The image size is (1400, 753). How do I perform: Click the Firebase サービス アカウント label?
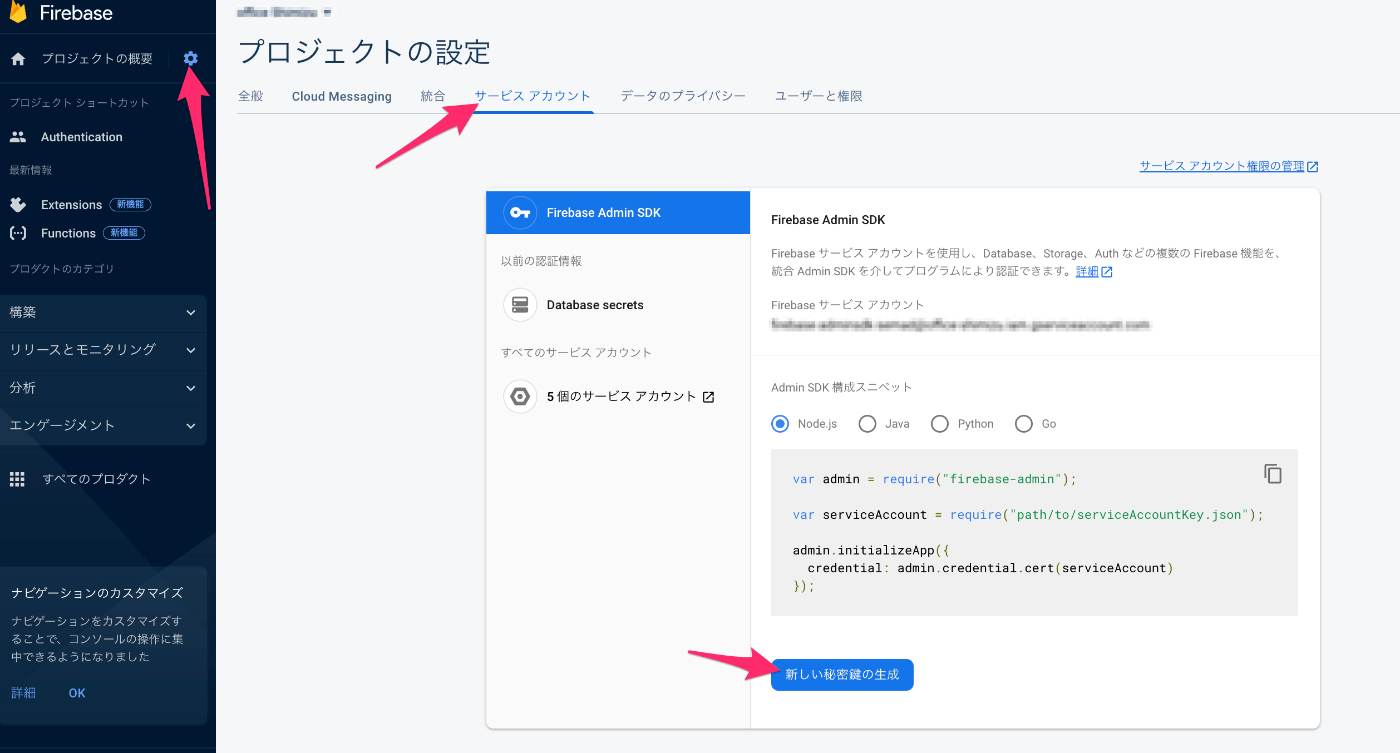point(848,305)
